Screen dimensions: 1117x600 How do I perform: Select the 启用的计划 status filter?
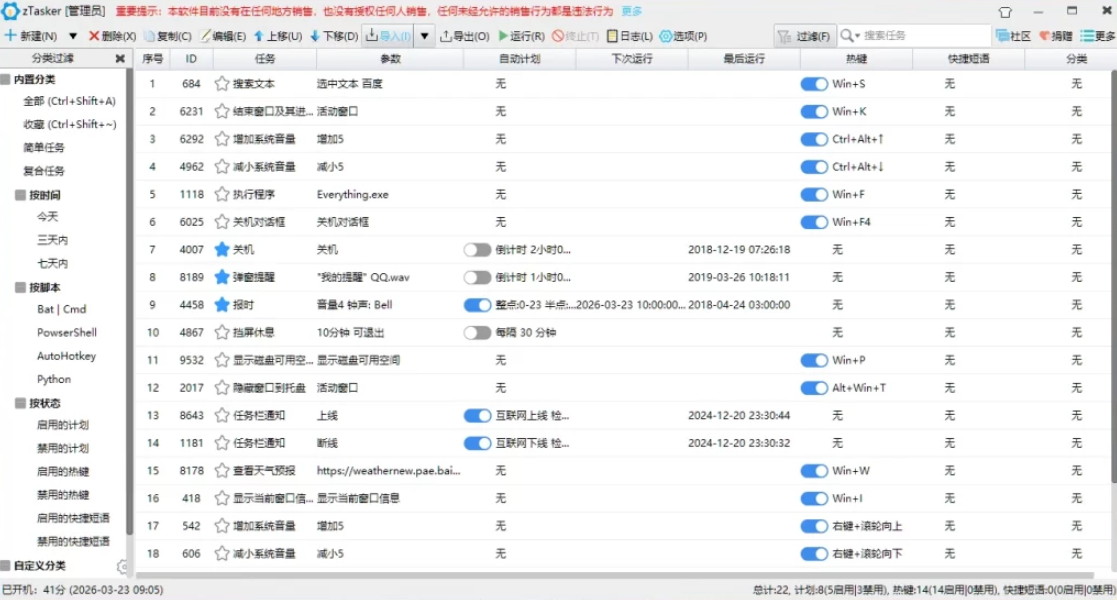[63, 425]
